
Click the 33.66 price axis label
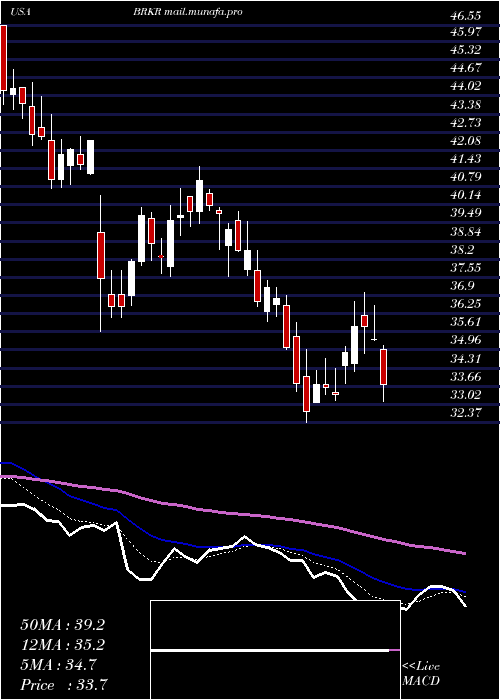465,377
